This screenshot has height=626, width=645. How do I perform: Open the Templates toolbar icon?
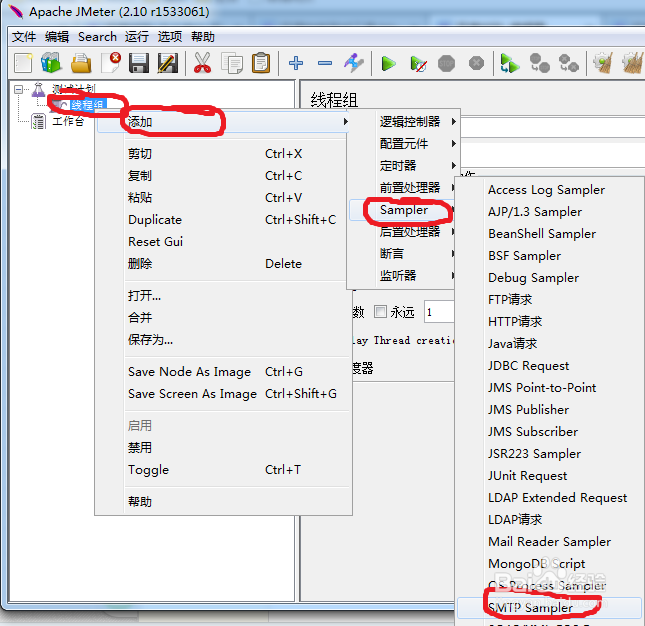pos(51,63)
